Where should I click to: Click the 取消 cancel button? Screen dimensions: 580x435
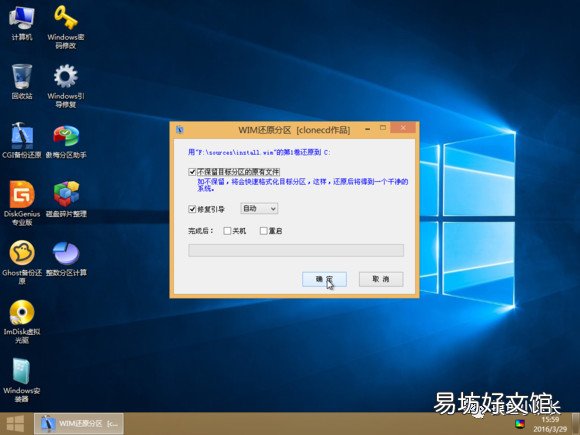[x=381, y=279]
